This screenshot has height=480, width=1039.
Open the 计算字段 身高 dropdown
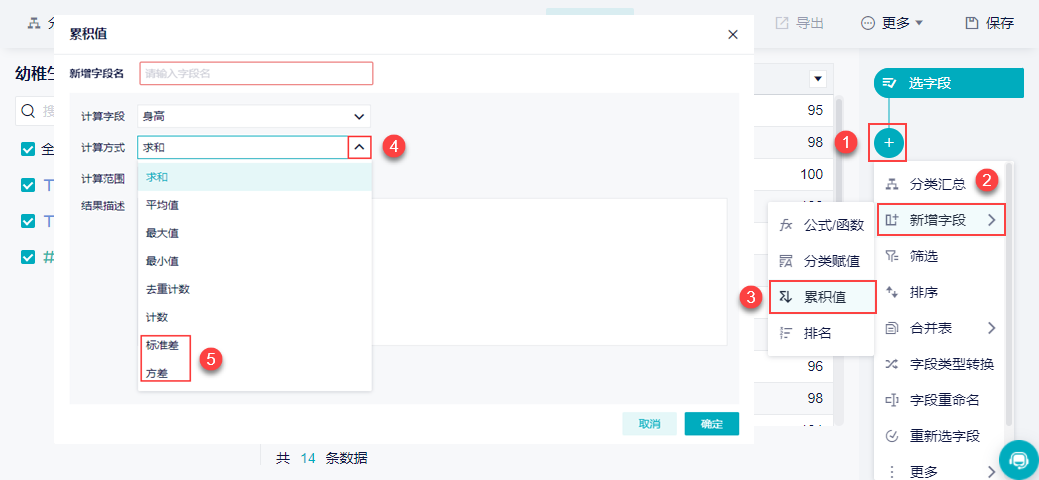[254, 117]
